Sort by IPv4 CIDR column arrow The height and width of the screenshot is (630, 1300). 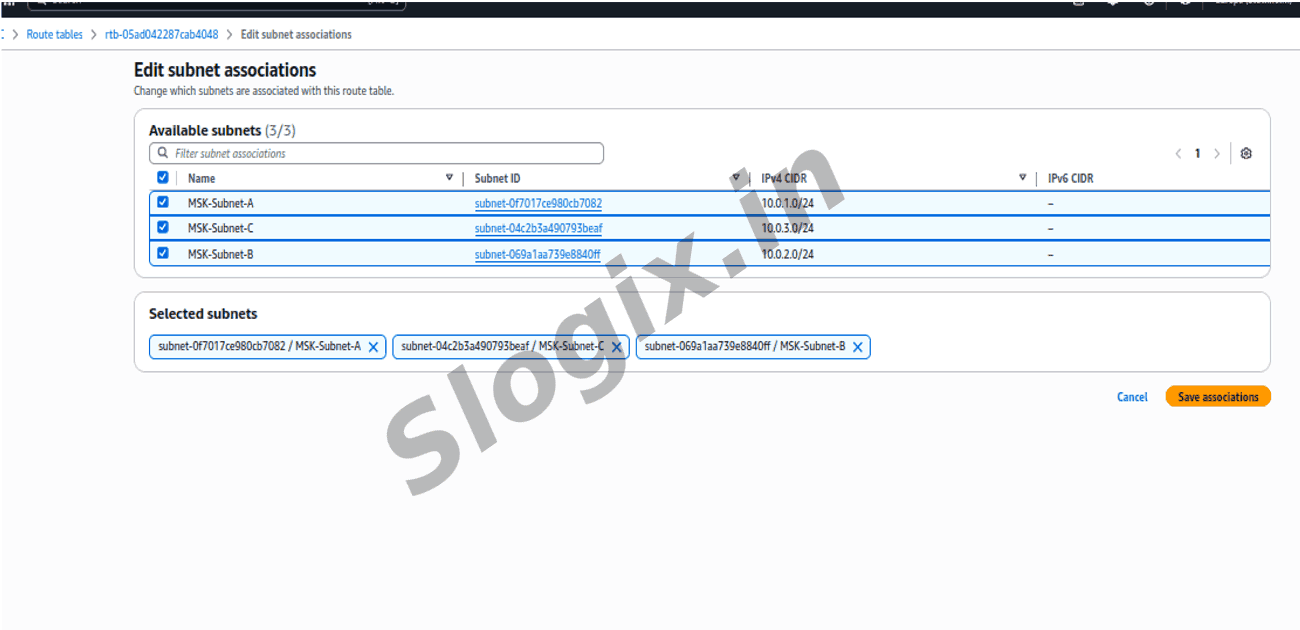click(x=1022, y=178)
